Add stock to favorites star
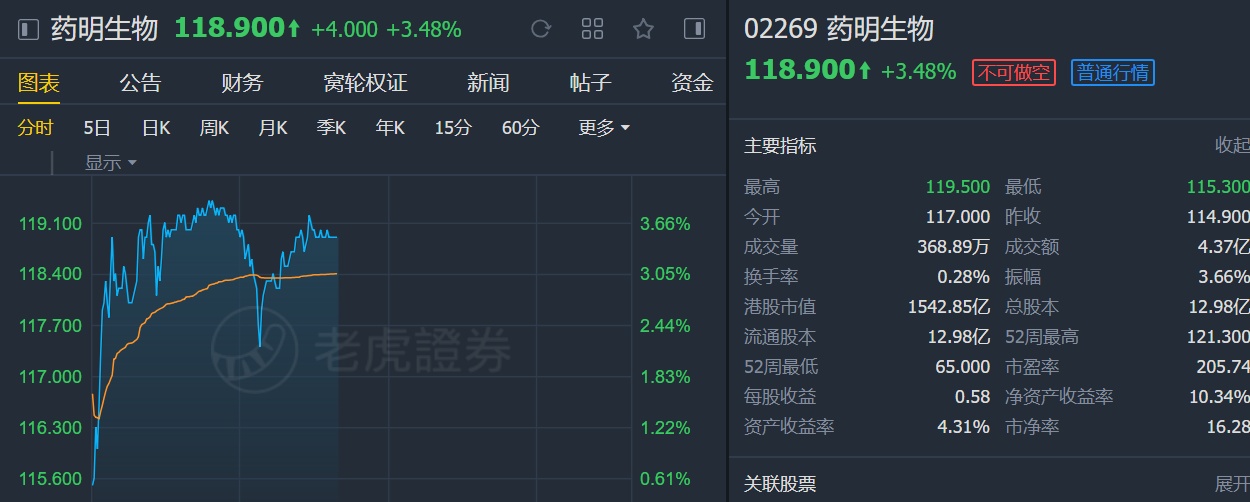 [x=643, y=29]
